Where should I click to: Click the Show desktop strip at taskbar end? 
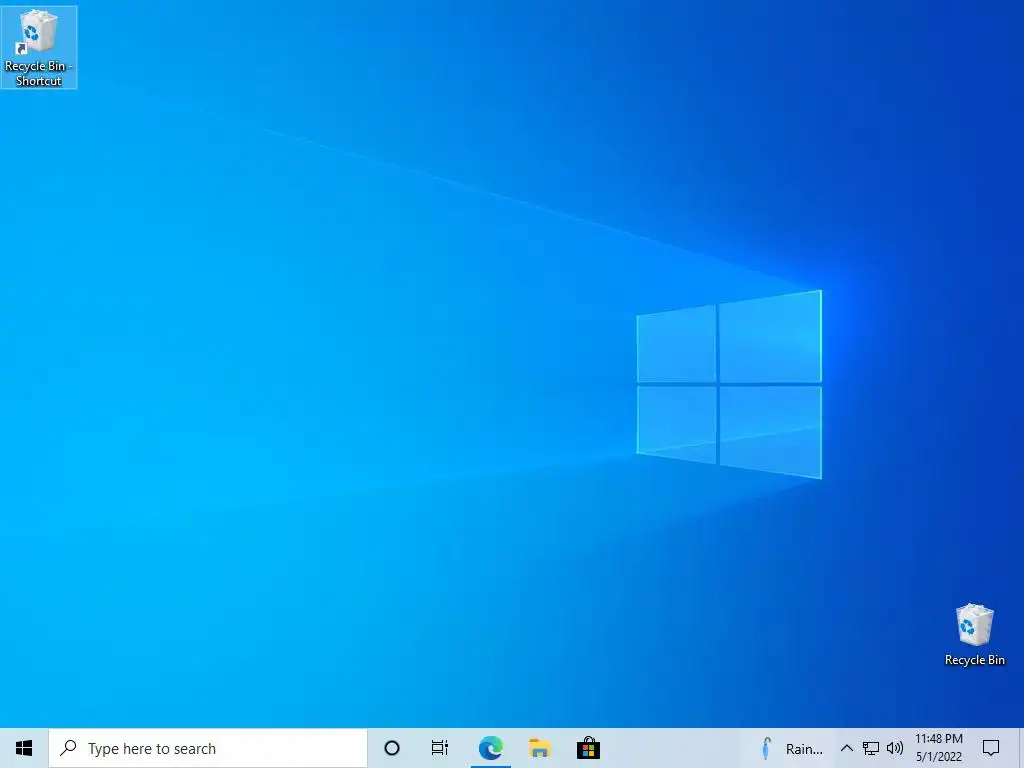click(x=1021, y=748)
